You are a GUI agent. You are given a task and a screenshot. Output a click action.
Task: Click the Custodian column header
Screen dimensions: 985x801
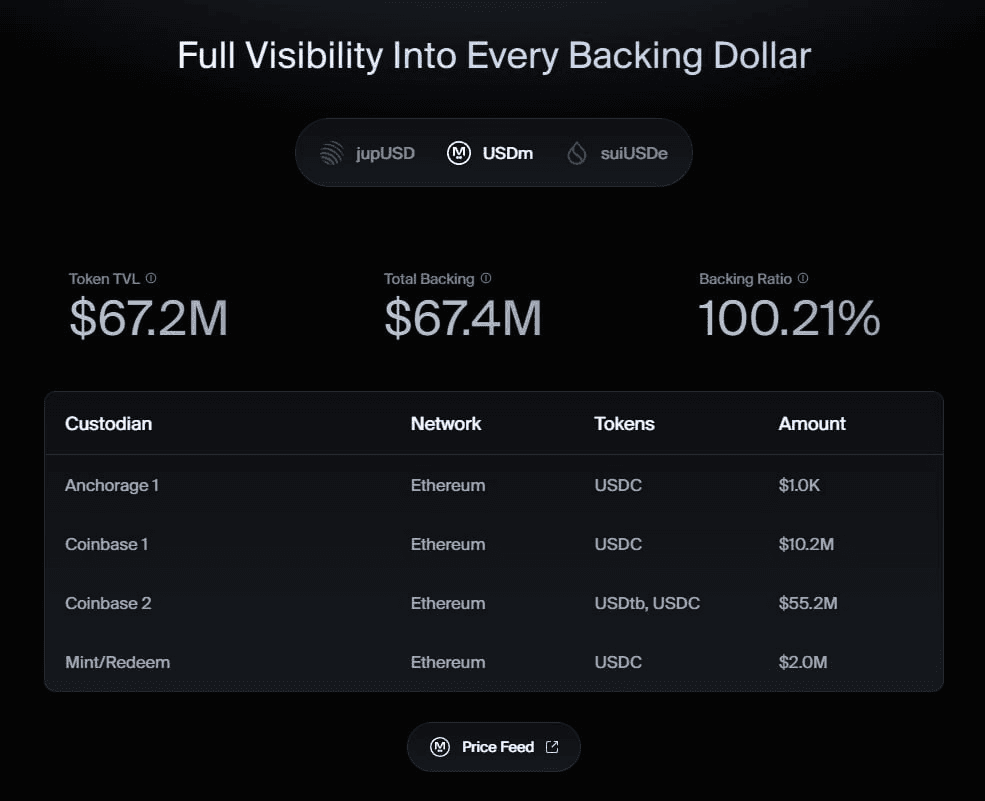[x=108, y=423]
